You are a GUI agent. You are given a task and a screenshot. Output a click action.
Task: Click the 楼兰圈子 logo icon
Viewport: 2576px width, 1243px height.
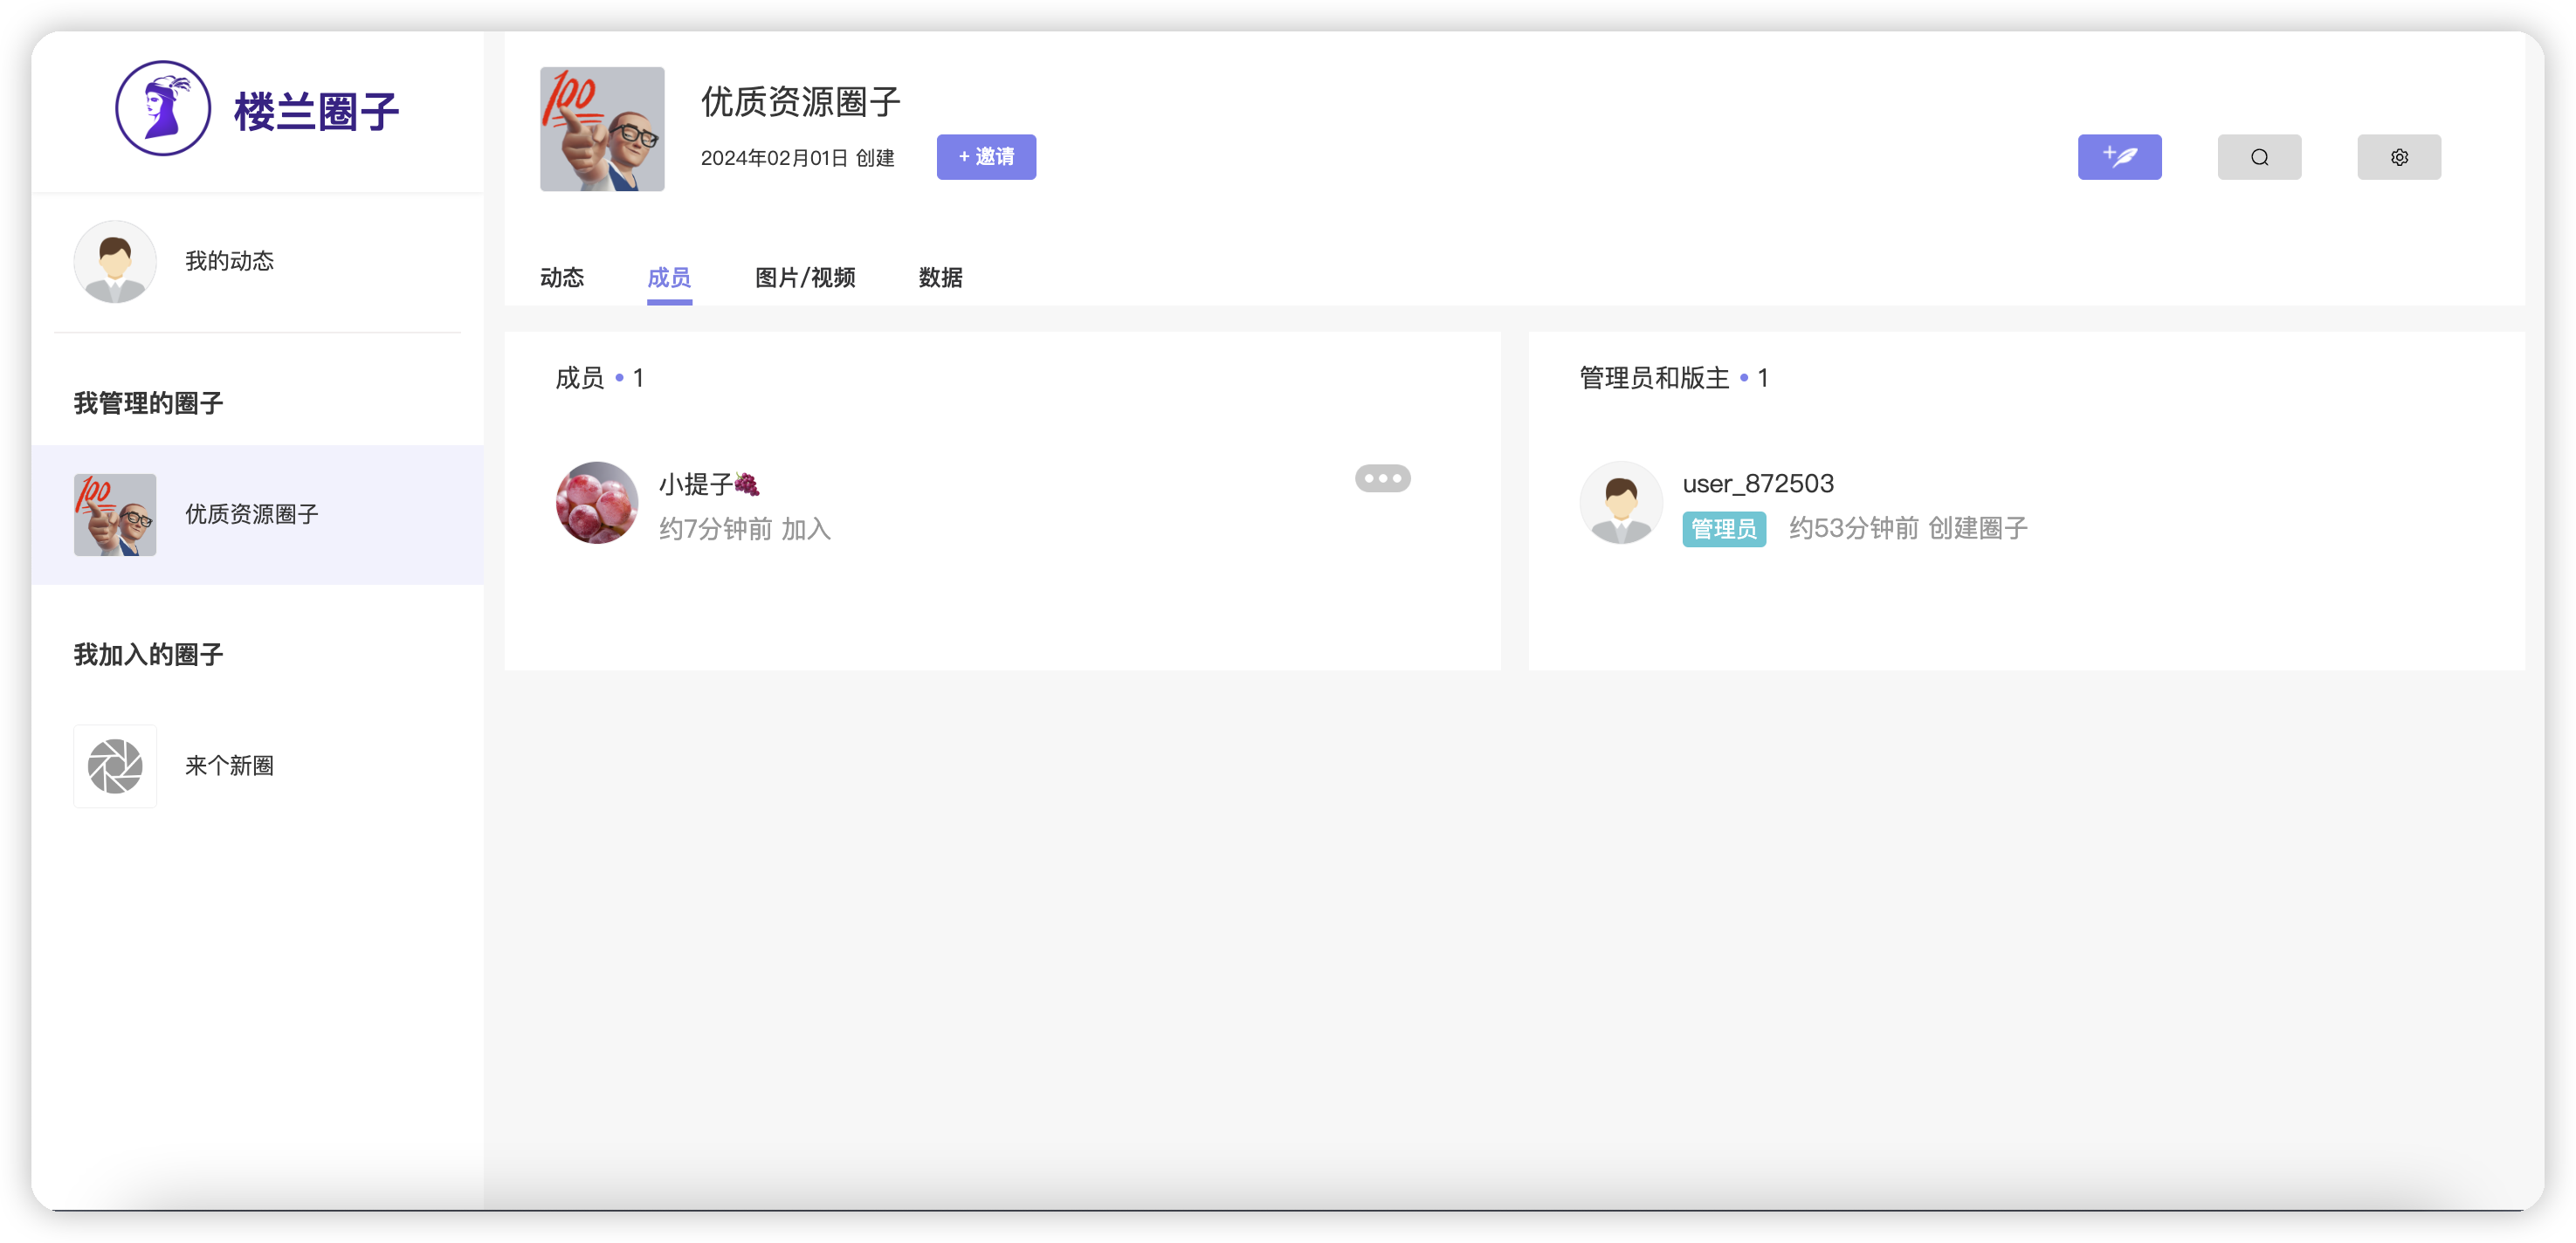click(x=163, y=108)
